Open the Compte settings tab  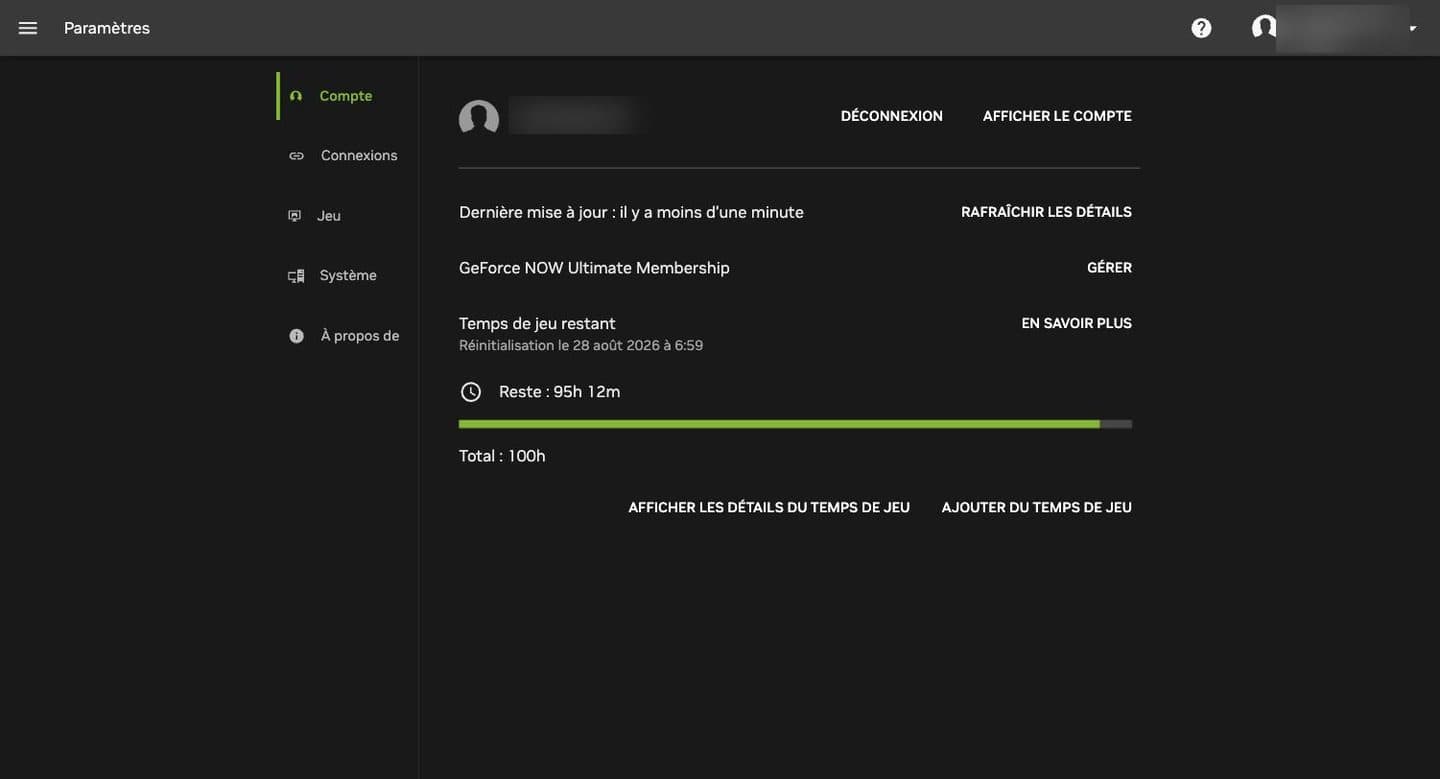pyautogui.click(x=347, y=96)
